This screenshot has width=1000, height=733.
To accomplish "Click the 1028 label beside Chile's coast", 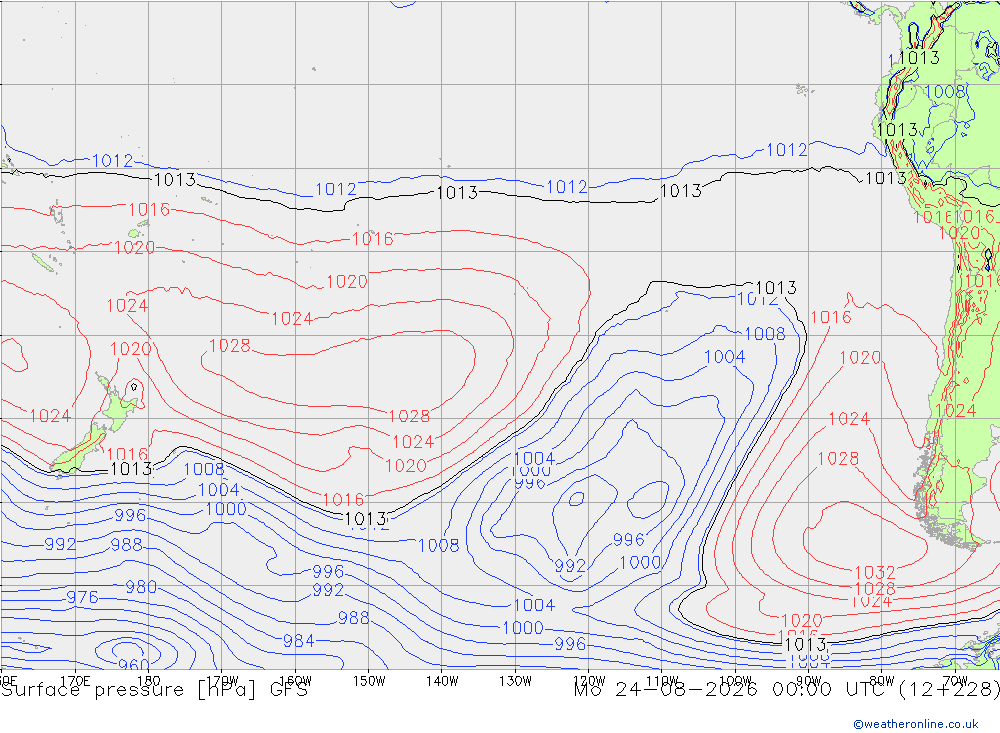I will pyautogui.click(x=838, y=459).
